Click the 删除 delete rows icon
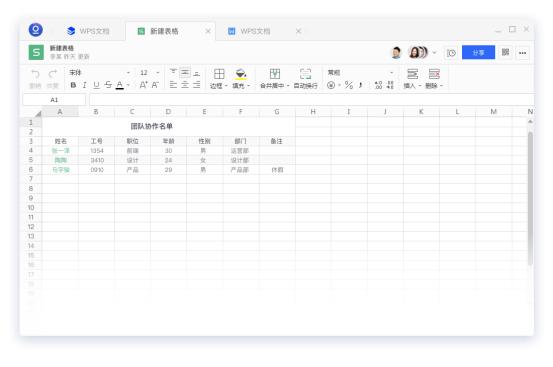 (434, 74)
